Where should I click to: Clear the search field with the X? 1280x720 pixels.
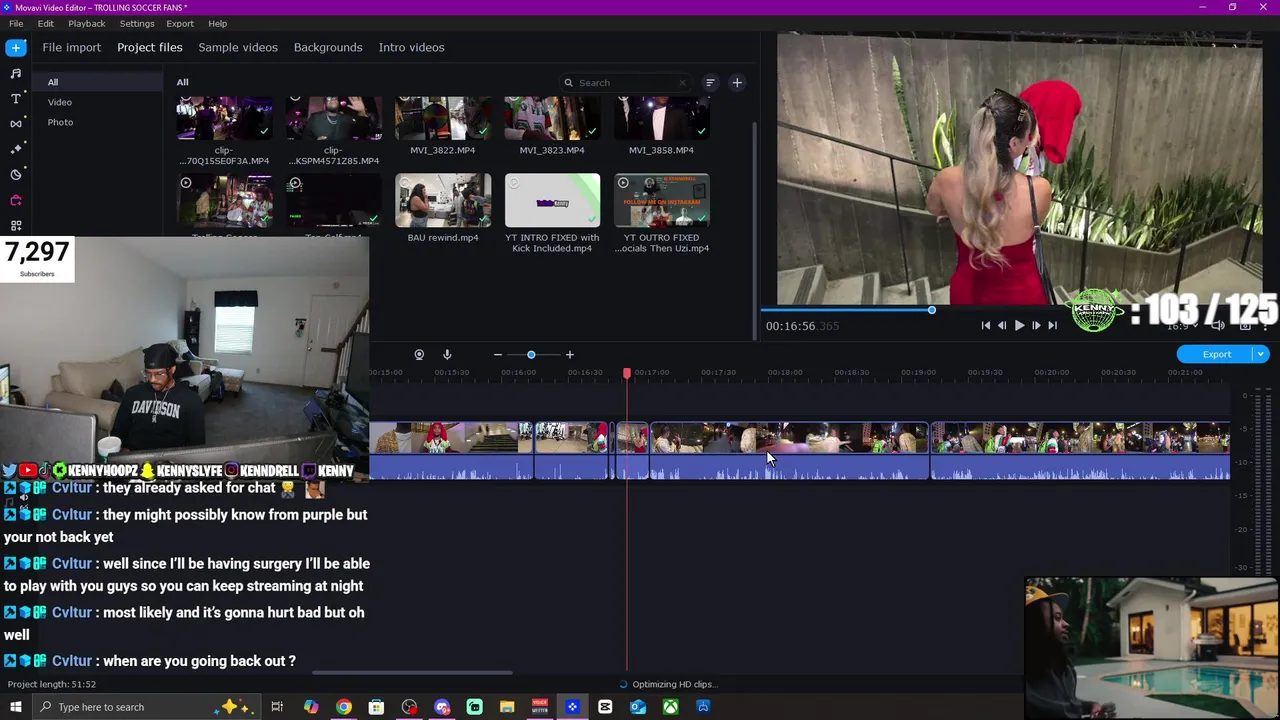[x=683, y=83]
